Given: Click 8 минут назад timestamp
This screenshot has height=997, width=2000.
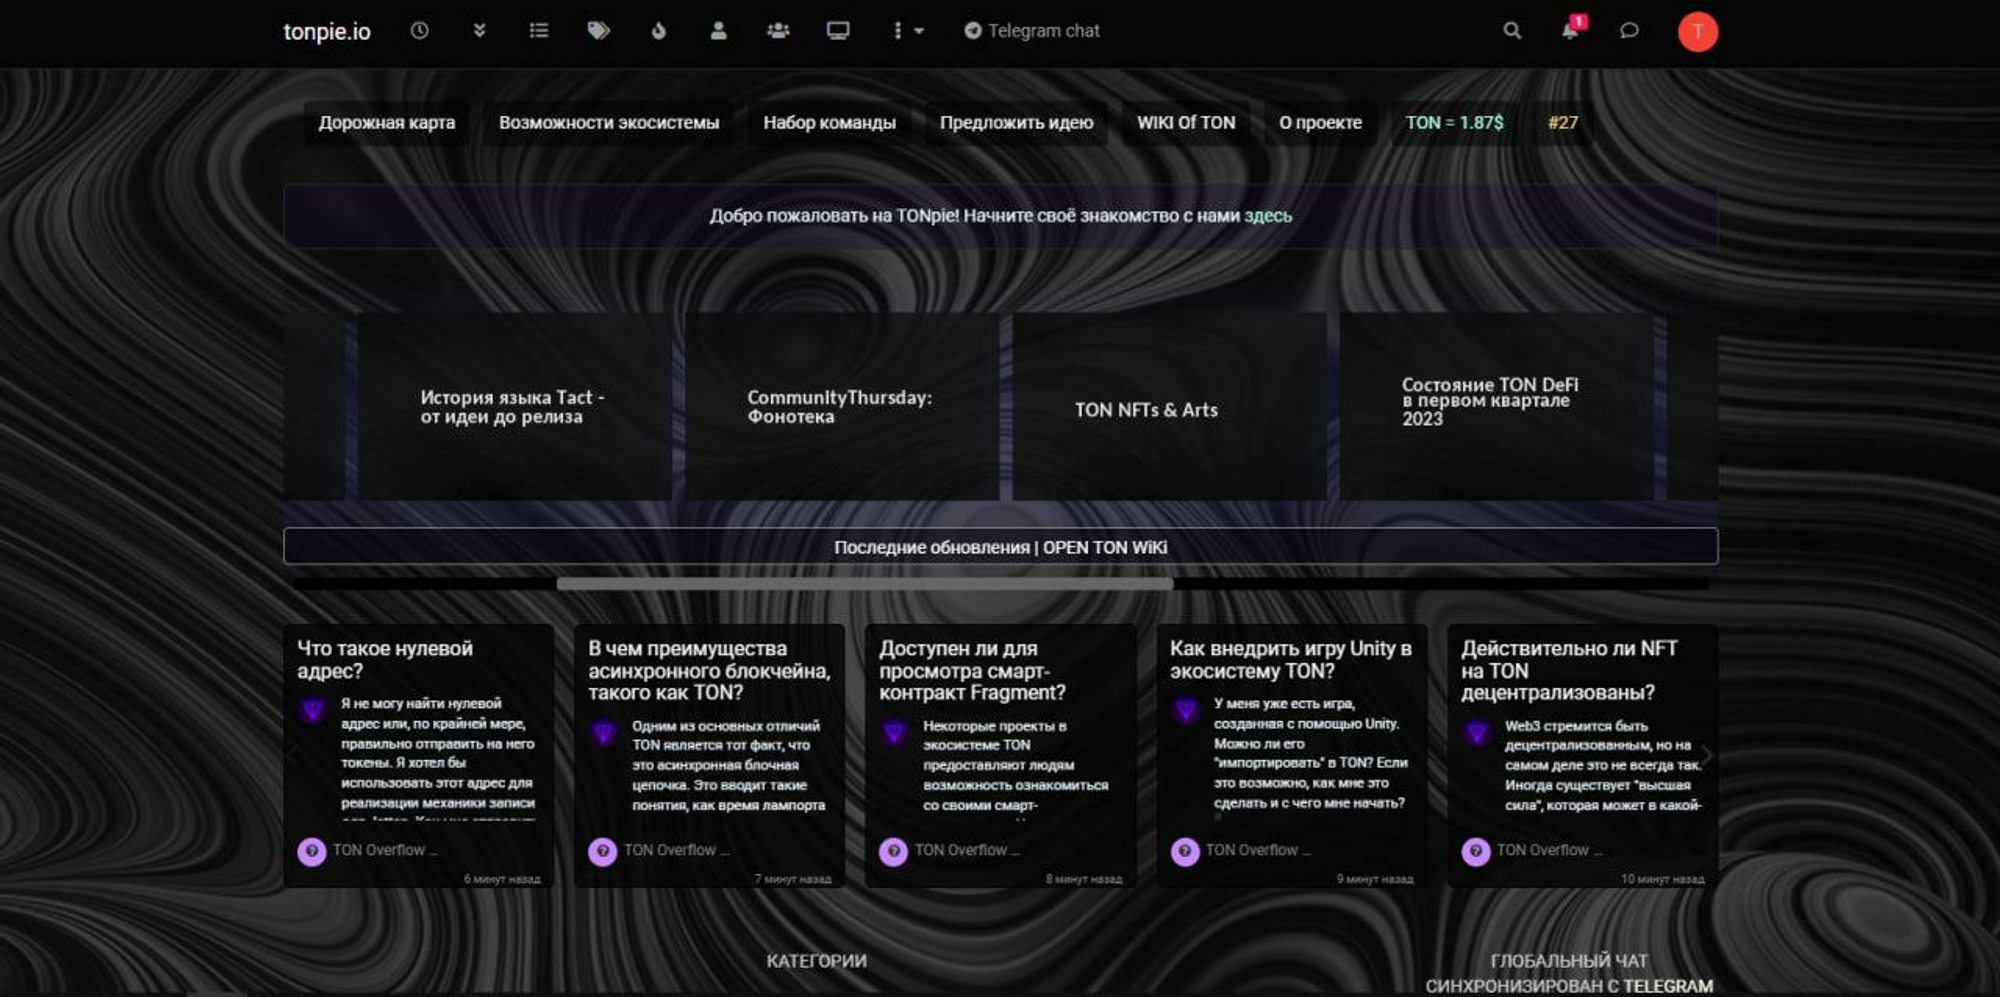Looking at the screenshot, I should tap(1084, 879).
